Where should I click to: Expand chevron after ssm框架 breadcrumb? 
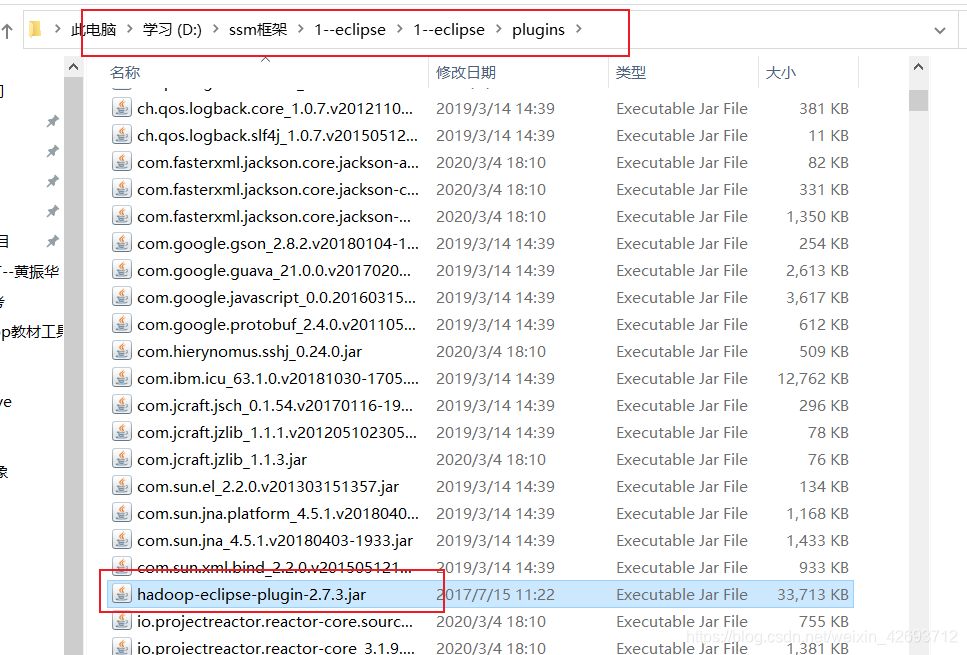300,29
